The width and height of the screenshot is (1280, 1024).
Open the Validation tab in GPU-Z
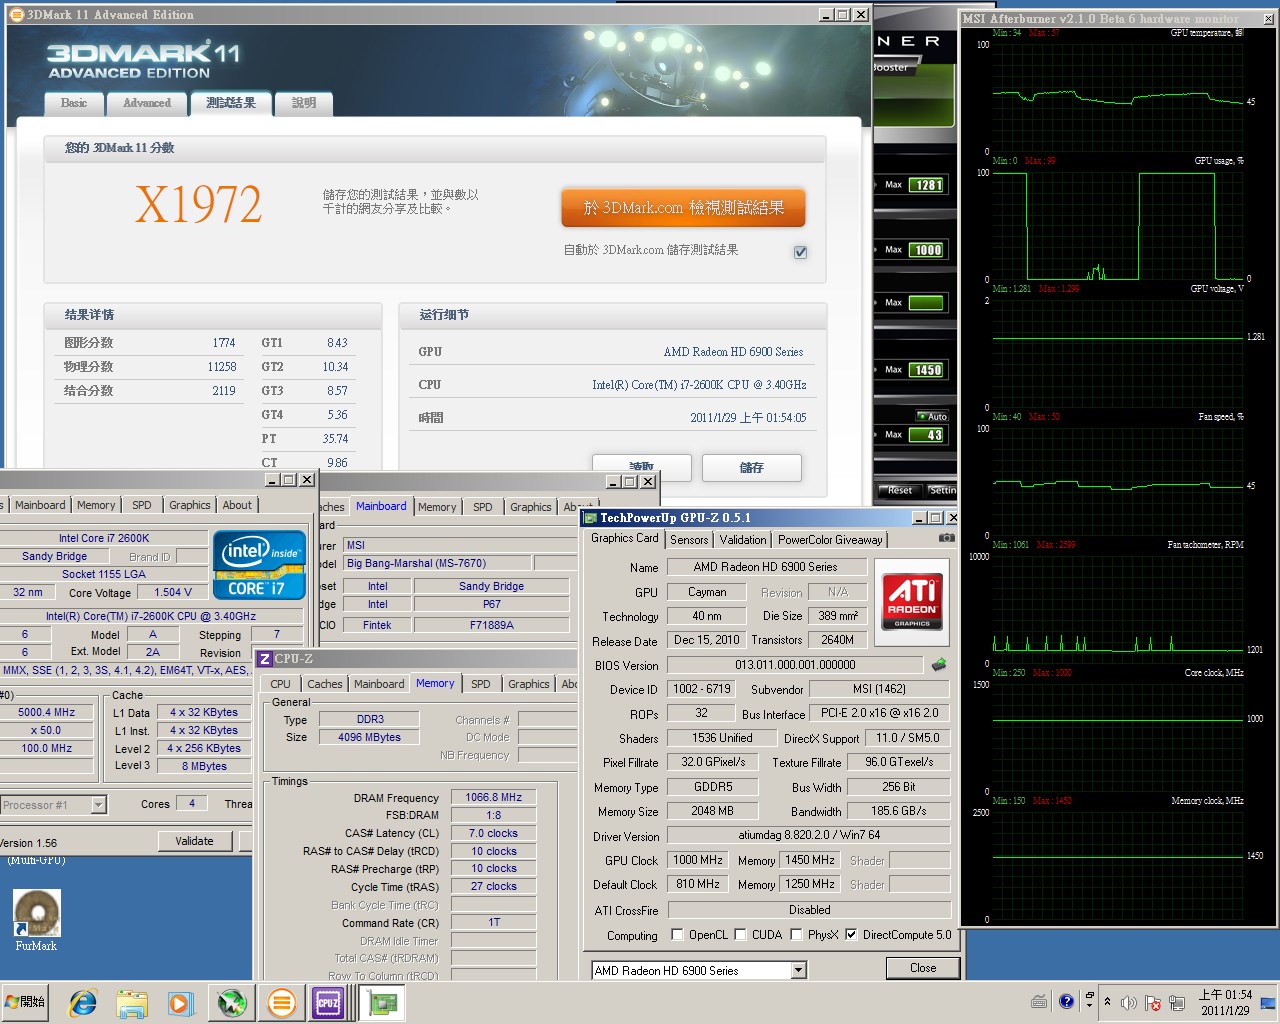tap(743, 540)
